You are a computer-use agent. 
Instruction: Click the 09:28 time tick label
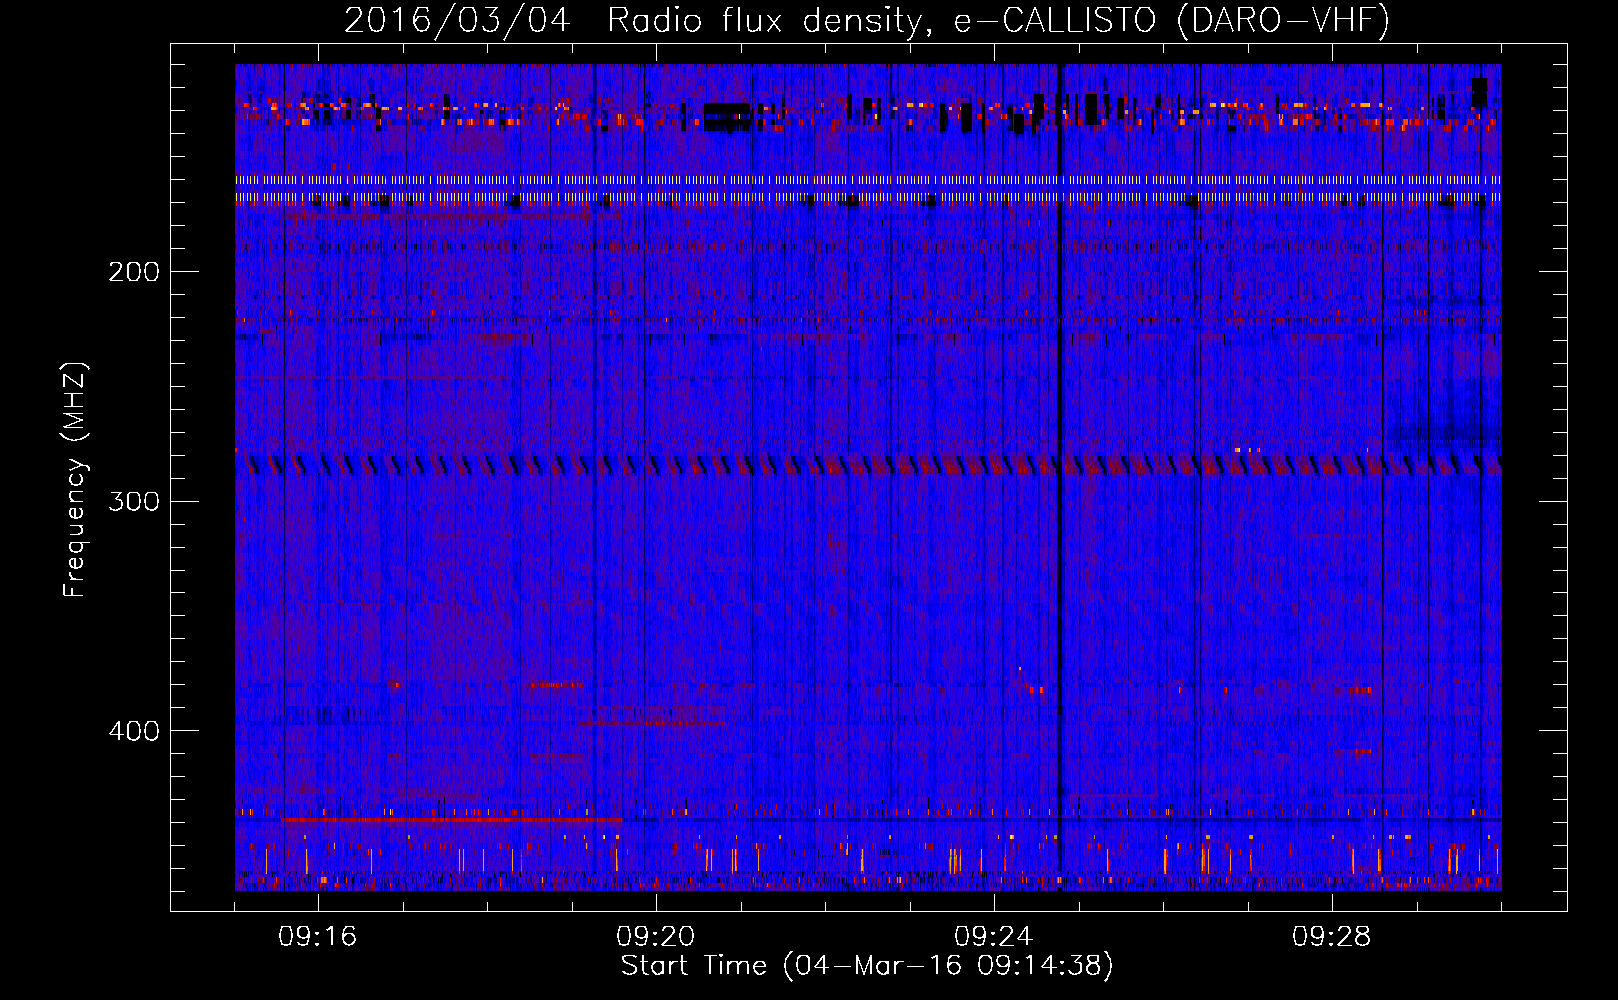point(1332,937)
